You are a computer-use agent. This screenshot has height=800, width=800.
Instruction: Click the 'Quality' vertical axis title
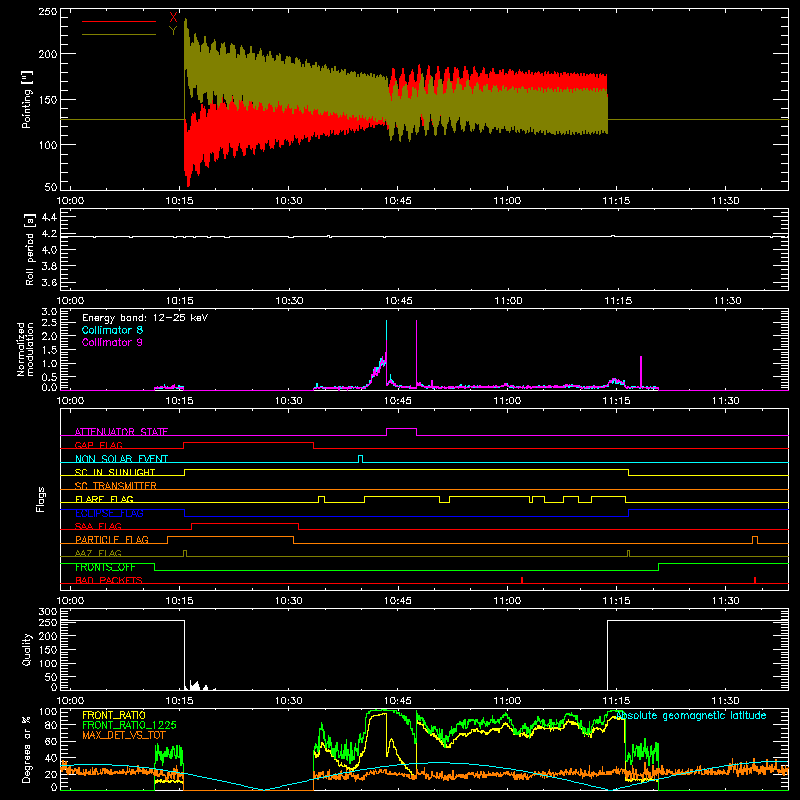(27, 649)
